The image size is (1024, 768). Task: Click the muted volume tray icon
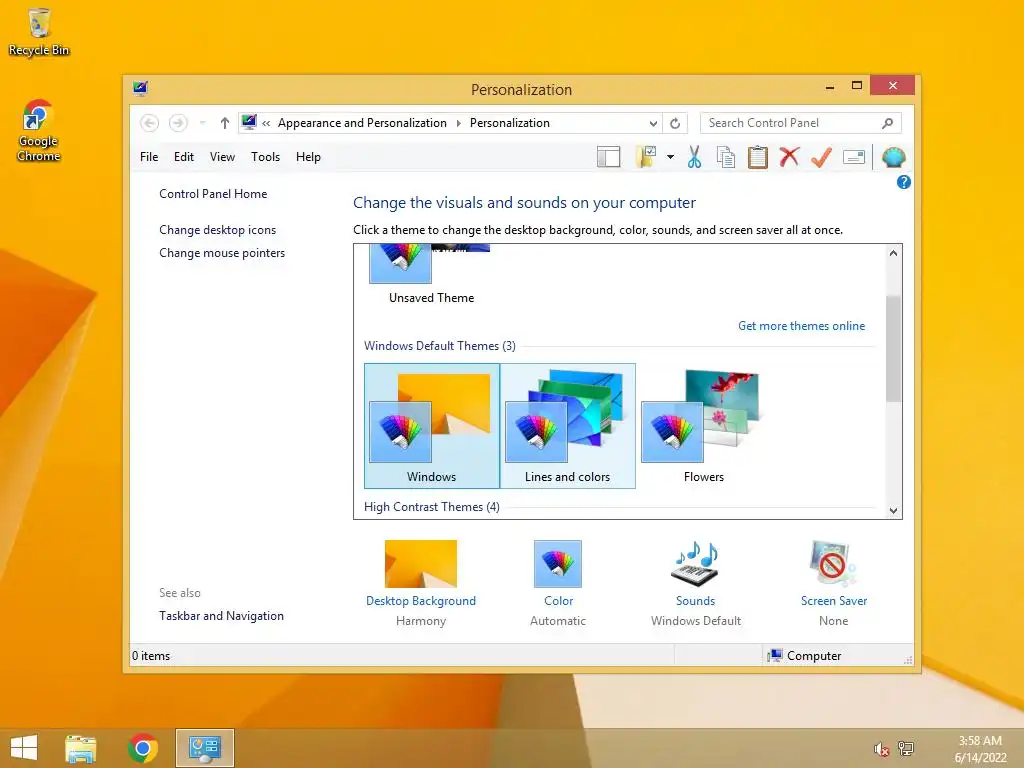pyautogui.click(x=881, y=749)
